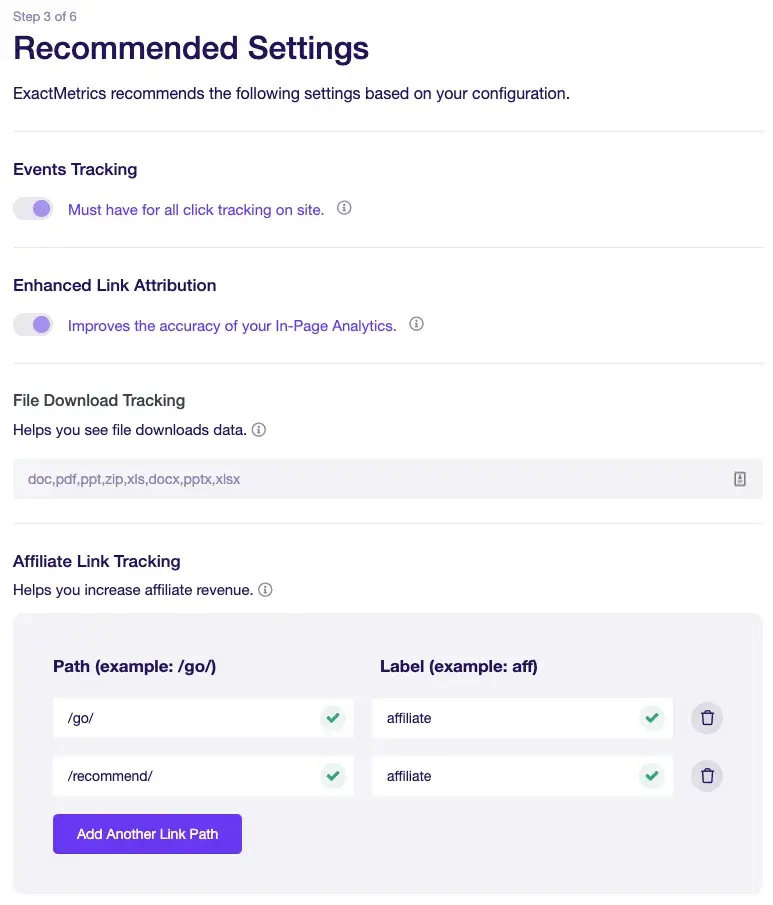
Task: Toggle the Enhanced Link Attribution switch
Action: [33, 325]
